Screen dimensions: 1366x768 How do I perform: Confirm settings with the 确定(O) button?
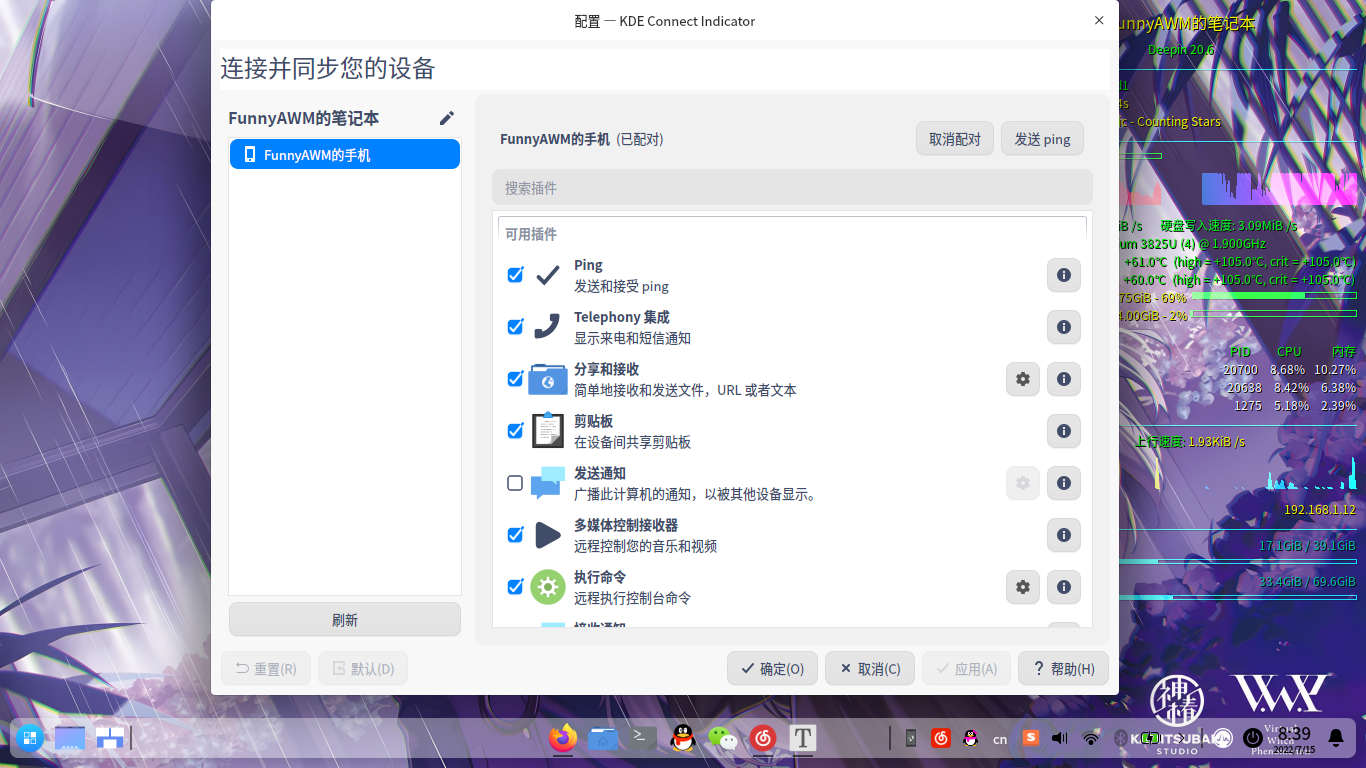pos(772,668)
